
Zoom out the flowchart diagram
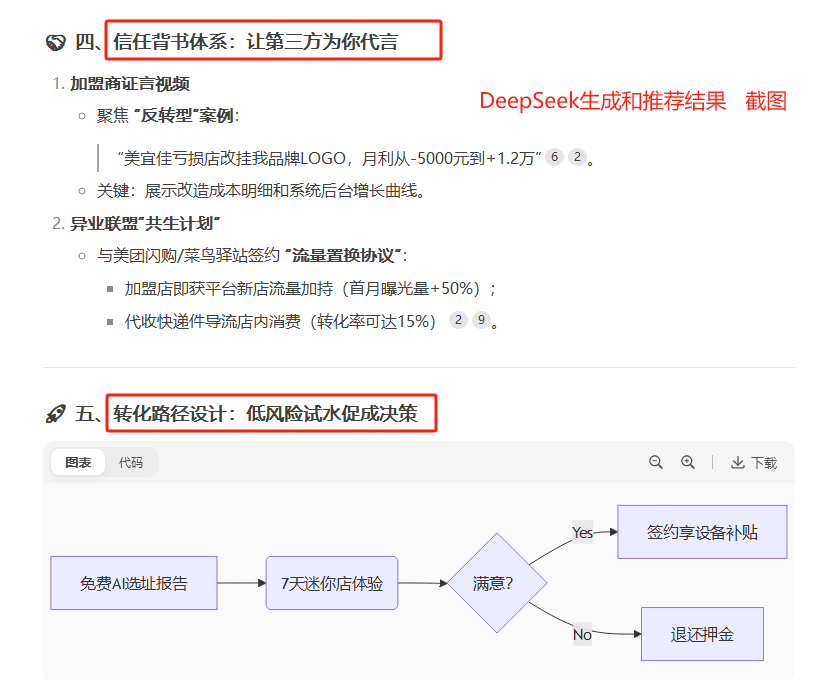(x=656, y=462)
